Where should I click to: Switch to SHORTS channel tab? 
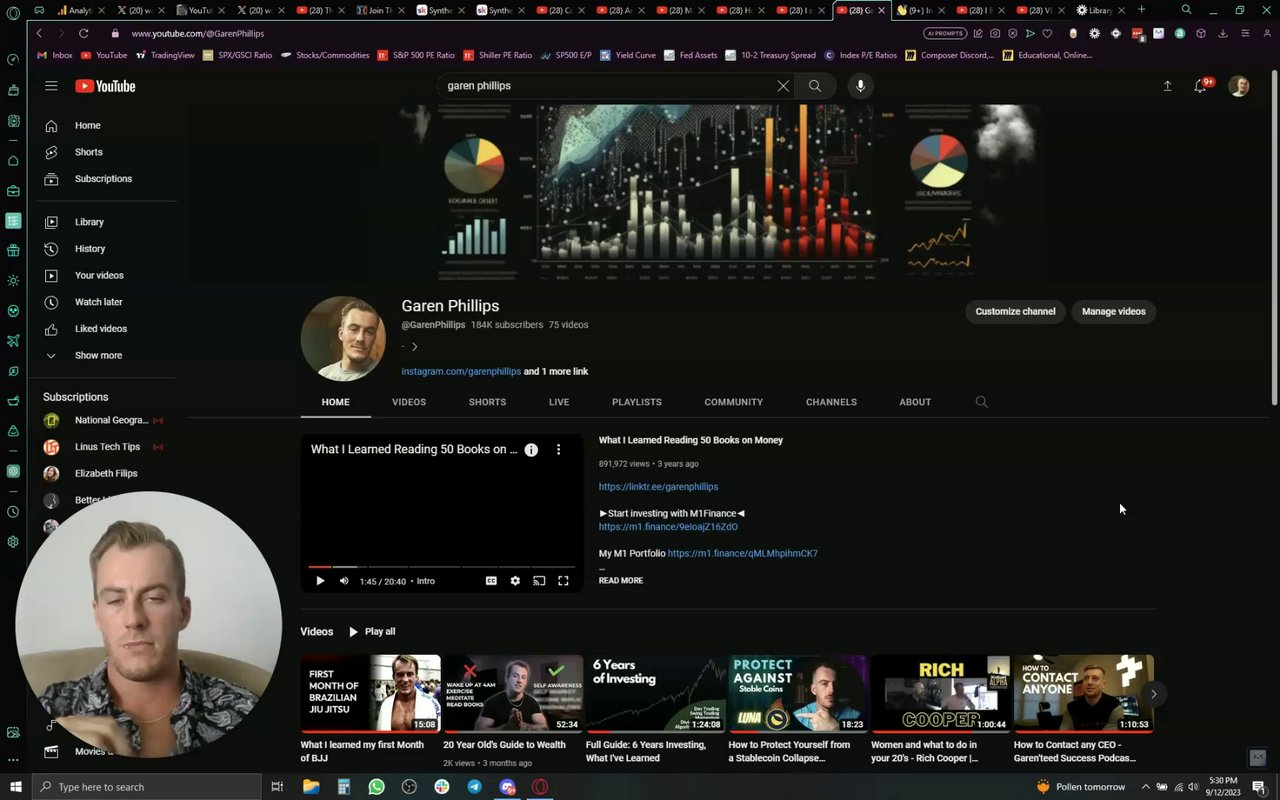coord(487,402)
